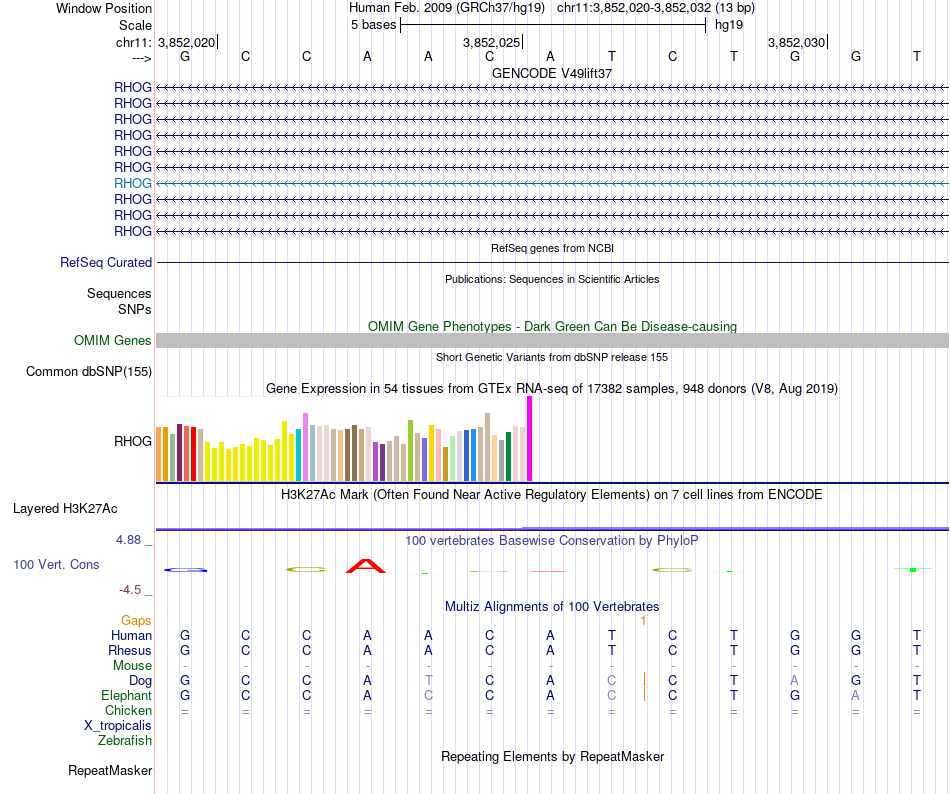Click the RepeatMasker track label
This screenshot has height=794, width=950.
click(110, 770)
